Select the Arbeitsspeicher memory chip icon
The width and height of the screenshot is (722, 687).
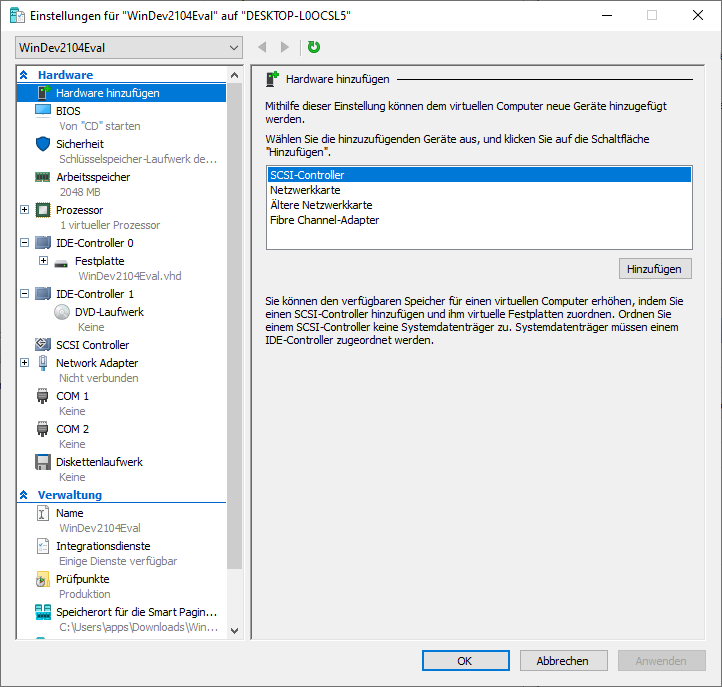coord(43,177)
